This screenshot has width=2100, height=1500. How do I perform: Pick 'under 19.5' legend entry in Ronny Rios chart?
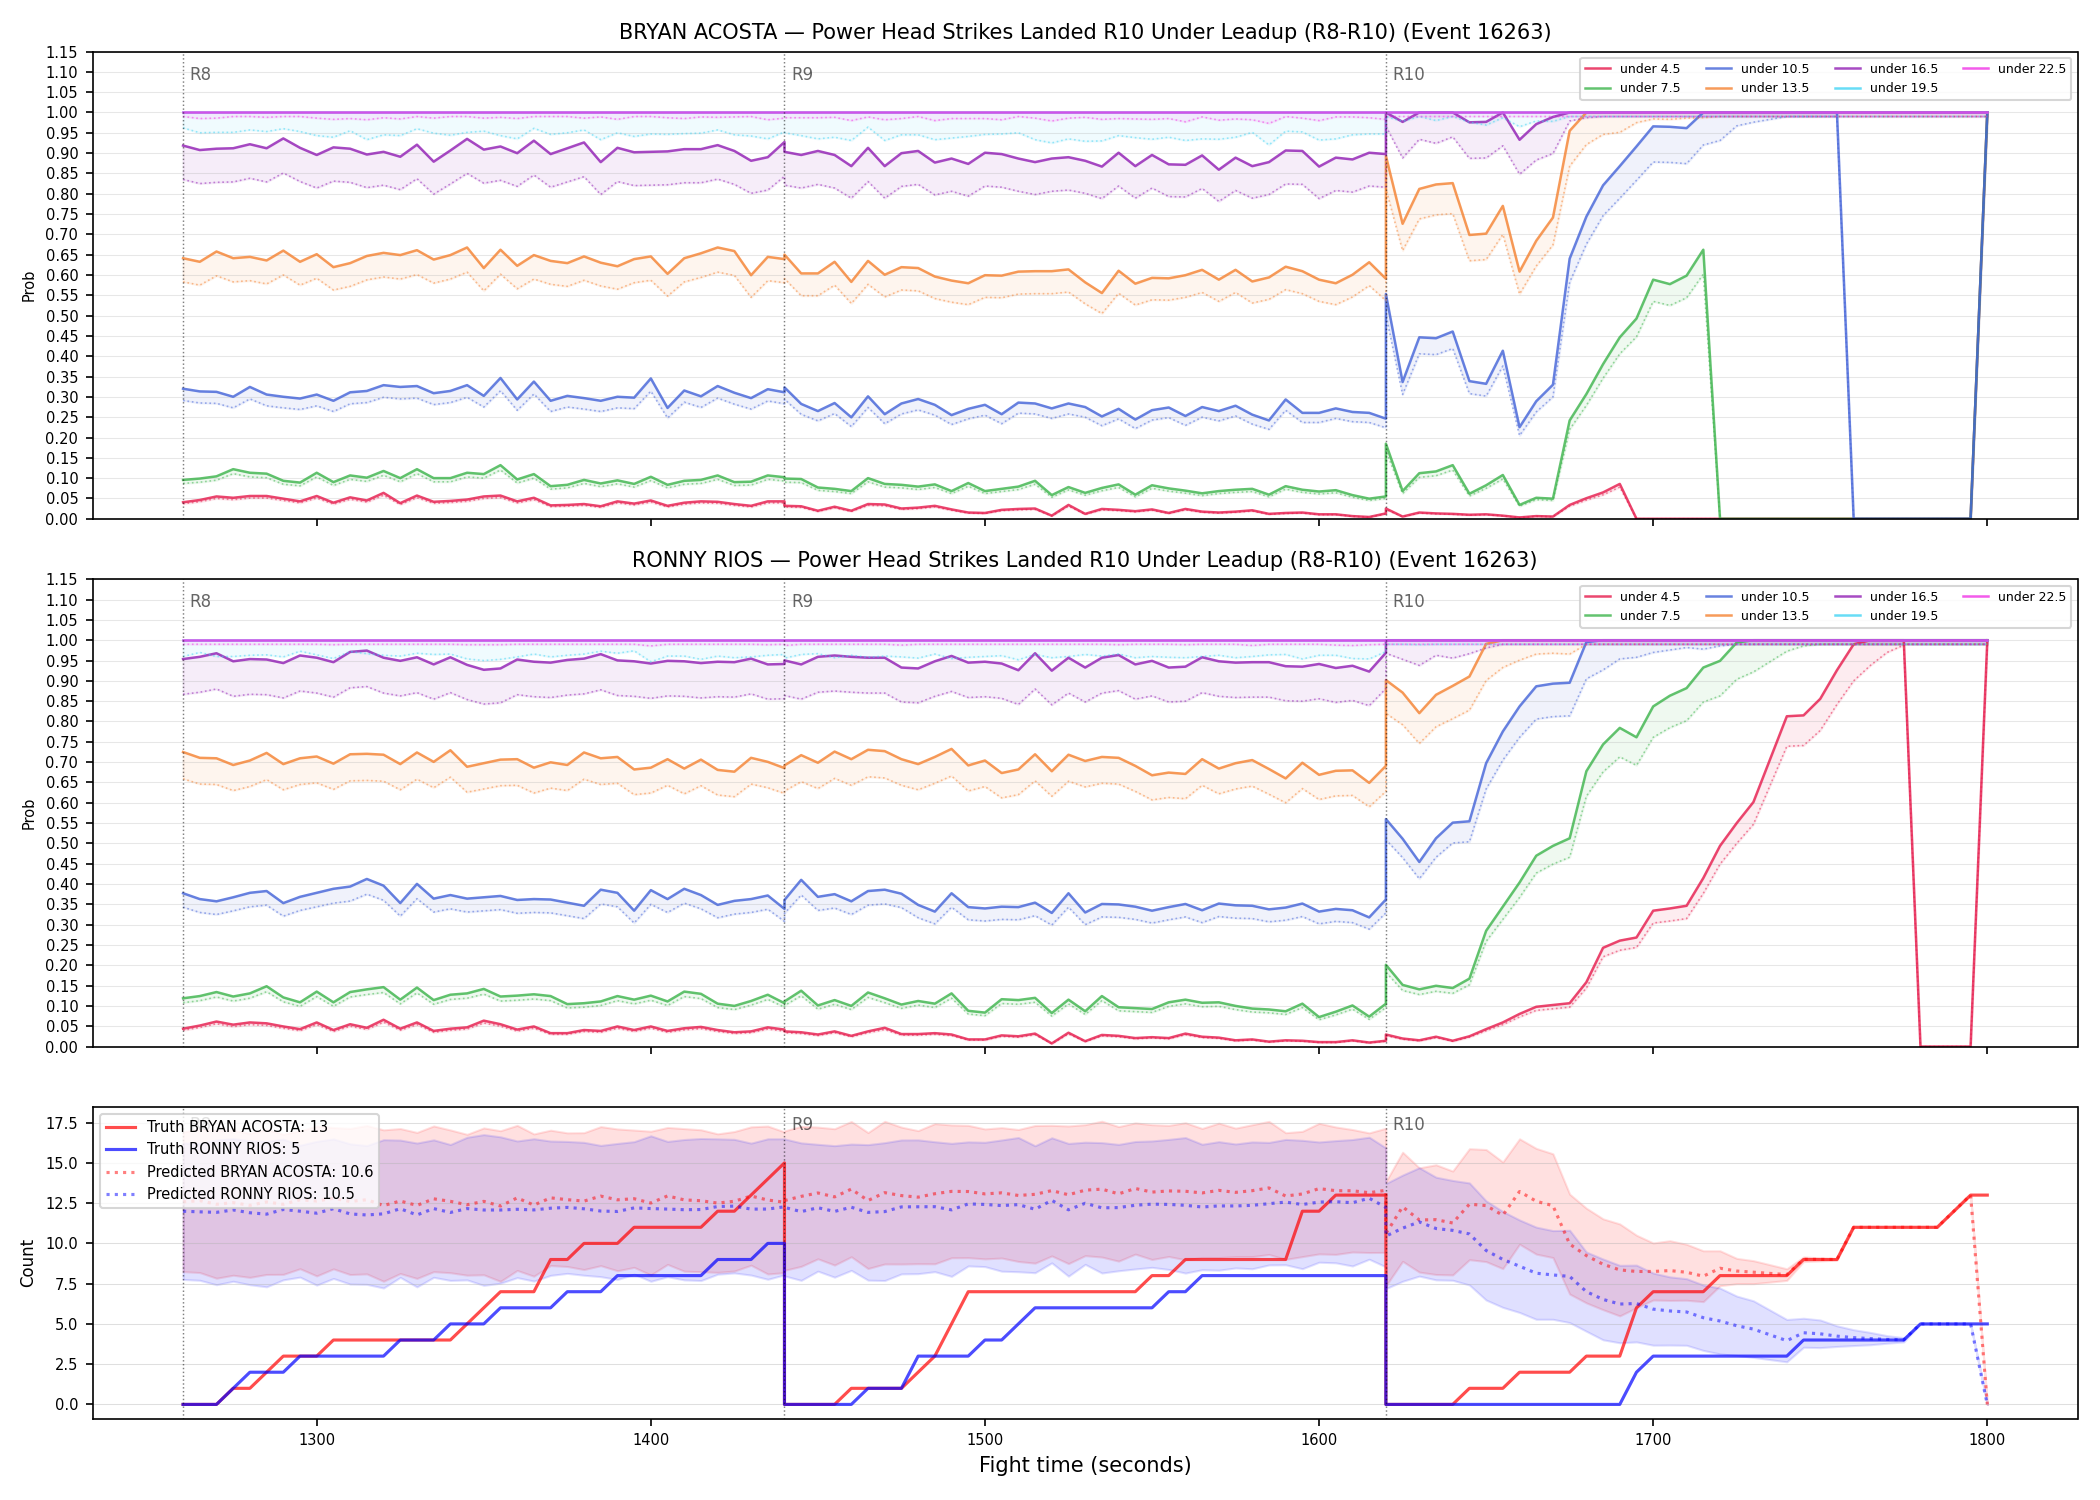[1886, 616]
